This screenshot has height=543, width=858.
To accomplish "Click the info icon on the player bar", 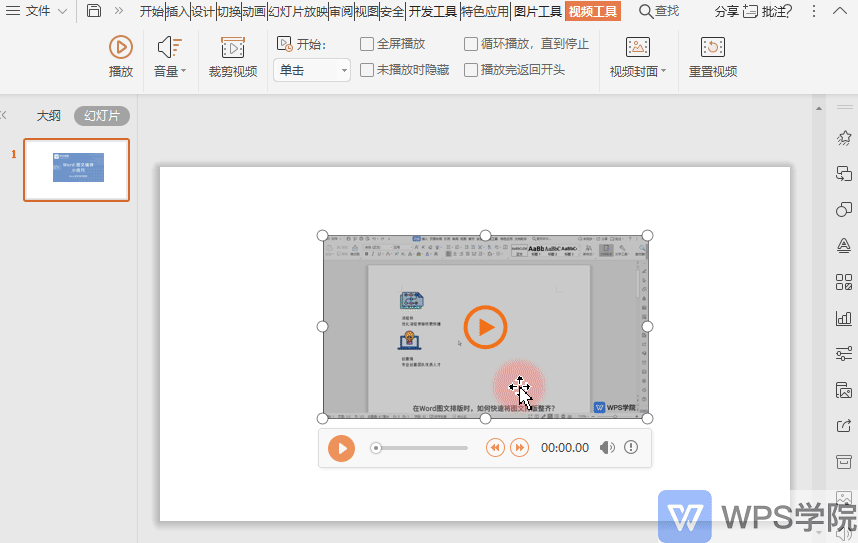I will coord(631,447).
